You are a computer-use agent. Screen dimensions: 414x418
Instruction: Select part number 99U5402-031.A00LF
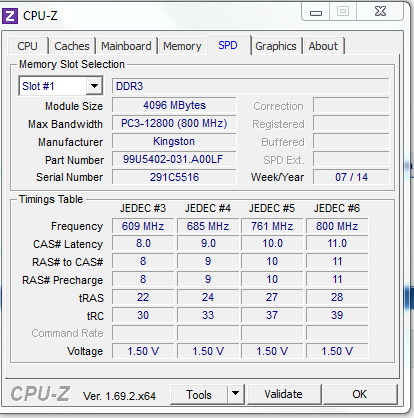pos(174,159)
